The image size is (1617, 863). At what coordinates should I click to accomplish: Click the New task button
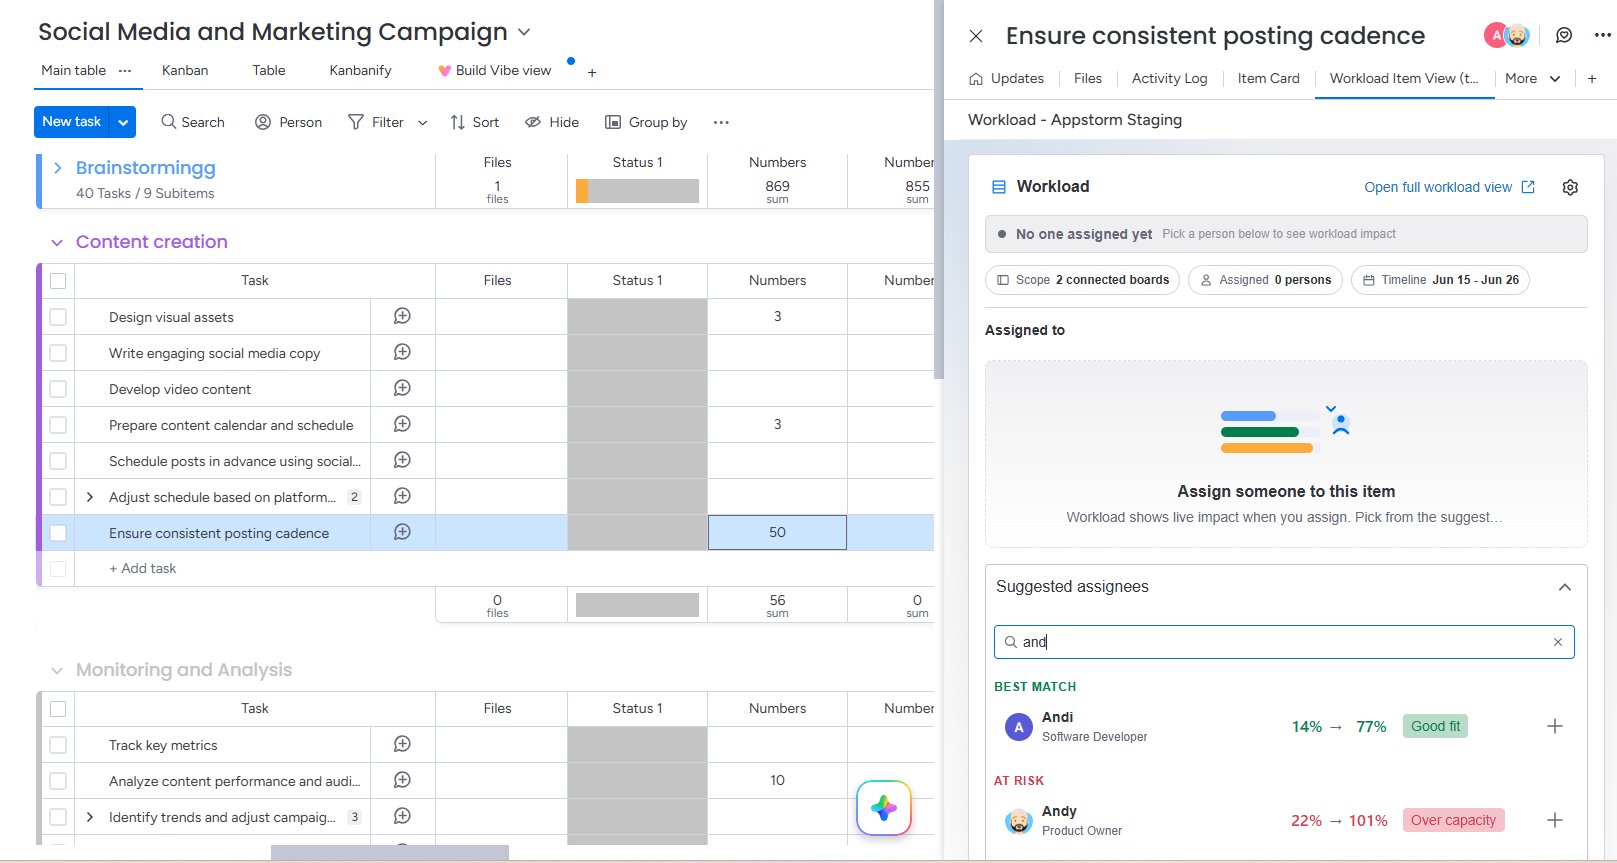72,122
